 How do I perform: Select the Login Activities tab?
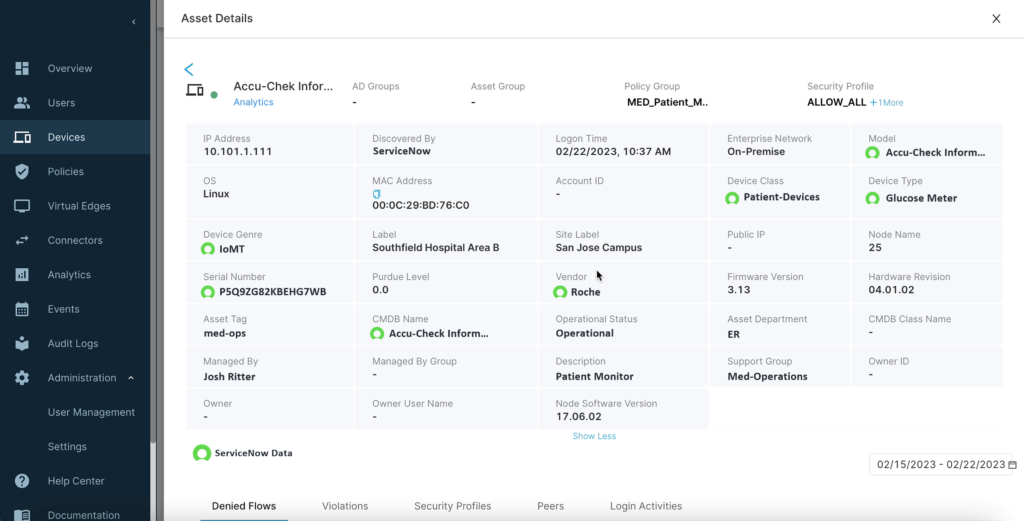coord(646,506)
